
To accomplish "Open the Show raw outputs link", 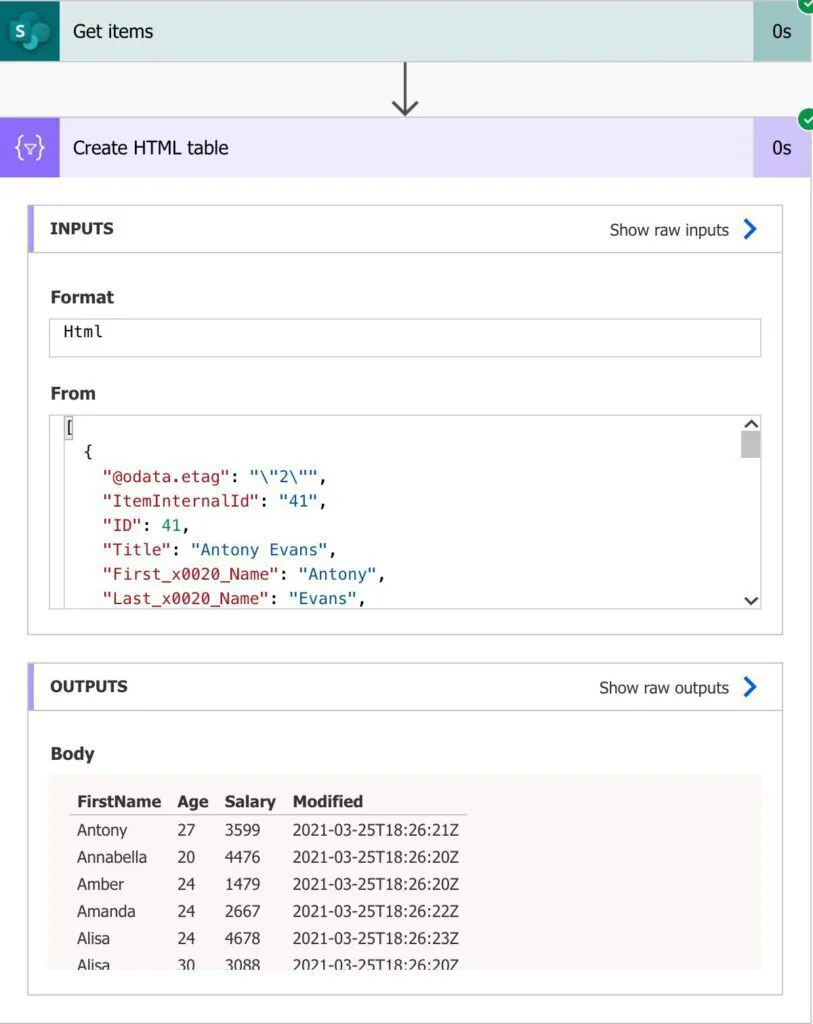I will click(x=663, y=688).
